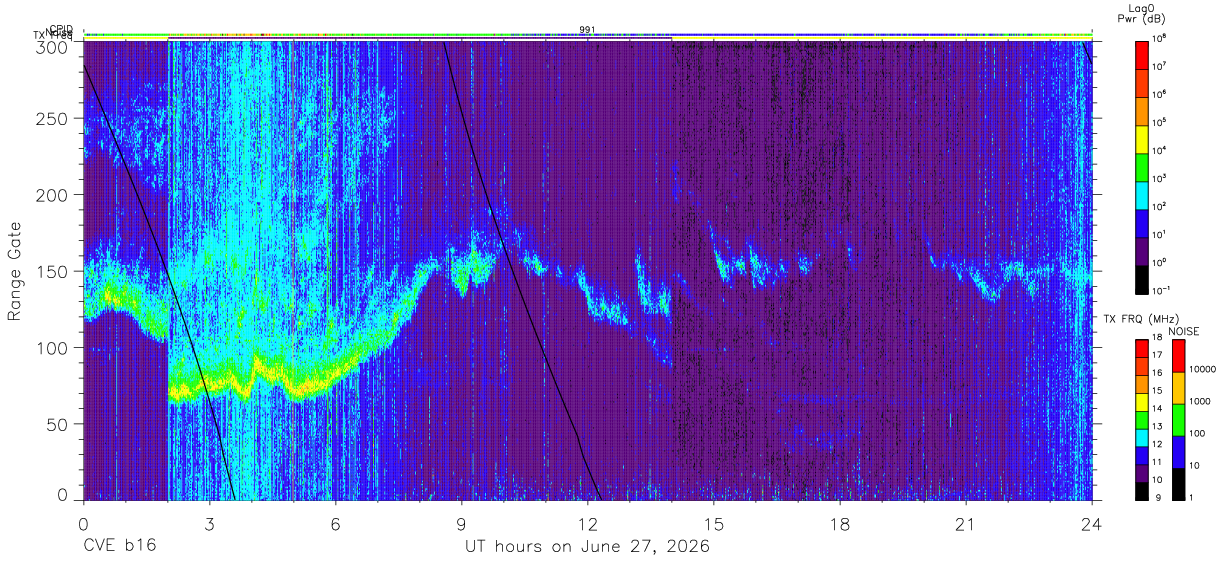
Task: Click the '21' UT hour tick label
Action: click(x=966, y=524)
